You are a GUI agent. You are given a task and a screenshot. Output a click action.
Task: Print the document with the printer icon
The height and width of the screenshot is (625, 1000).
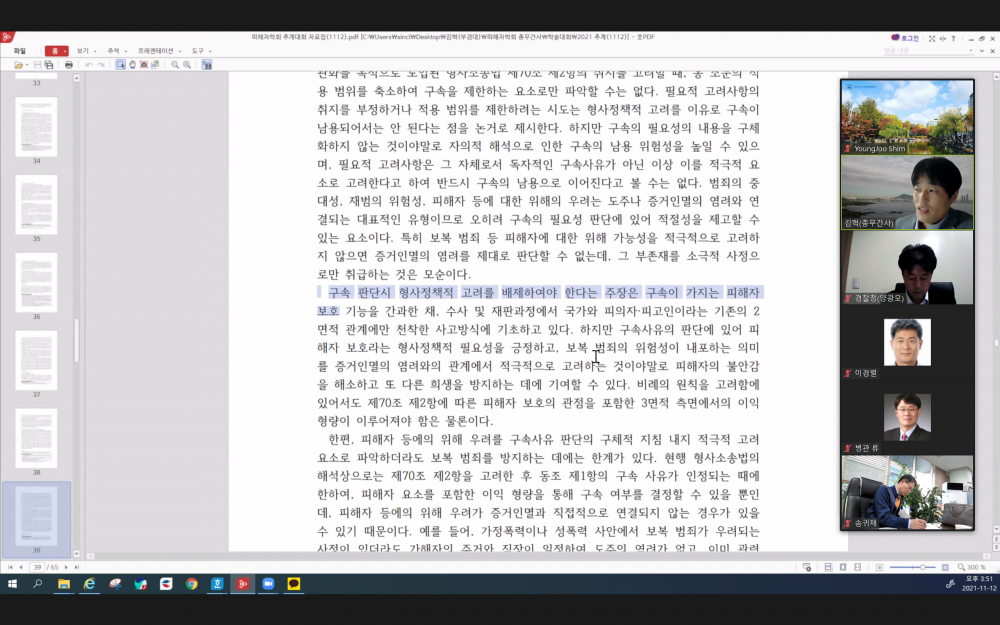(x=69, y=64)
